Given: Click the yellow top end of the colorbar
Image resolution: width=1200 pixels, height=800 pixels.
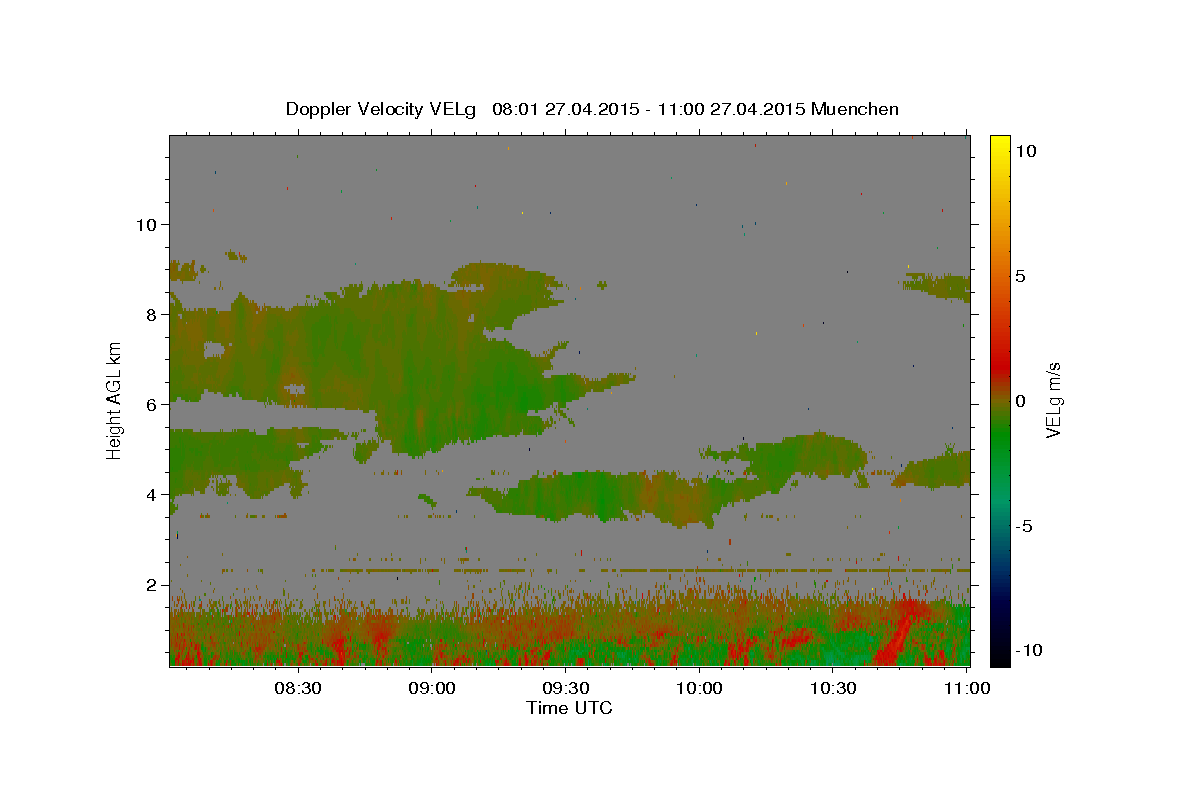Looking at the screenshot, I should (x=999, y=145).
